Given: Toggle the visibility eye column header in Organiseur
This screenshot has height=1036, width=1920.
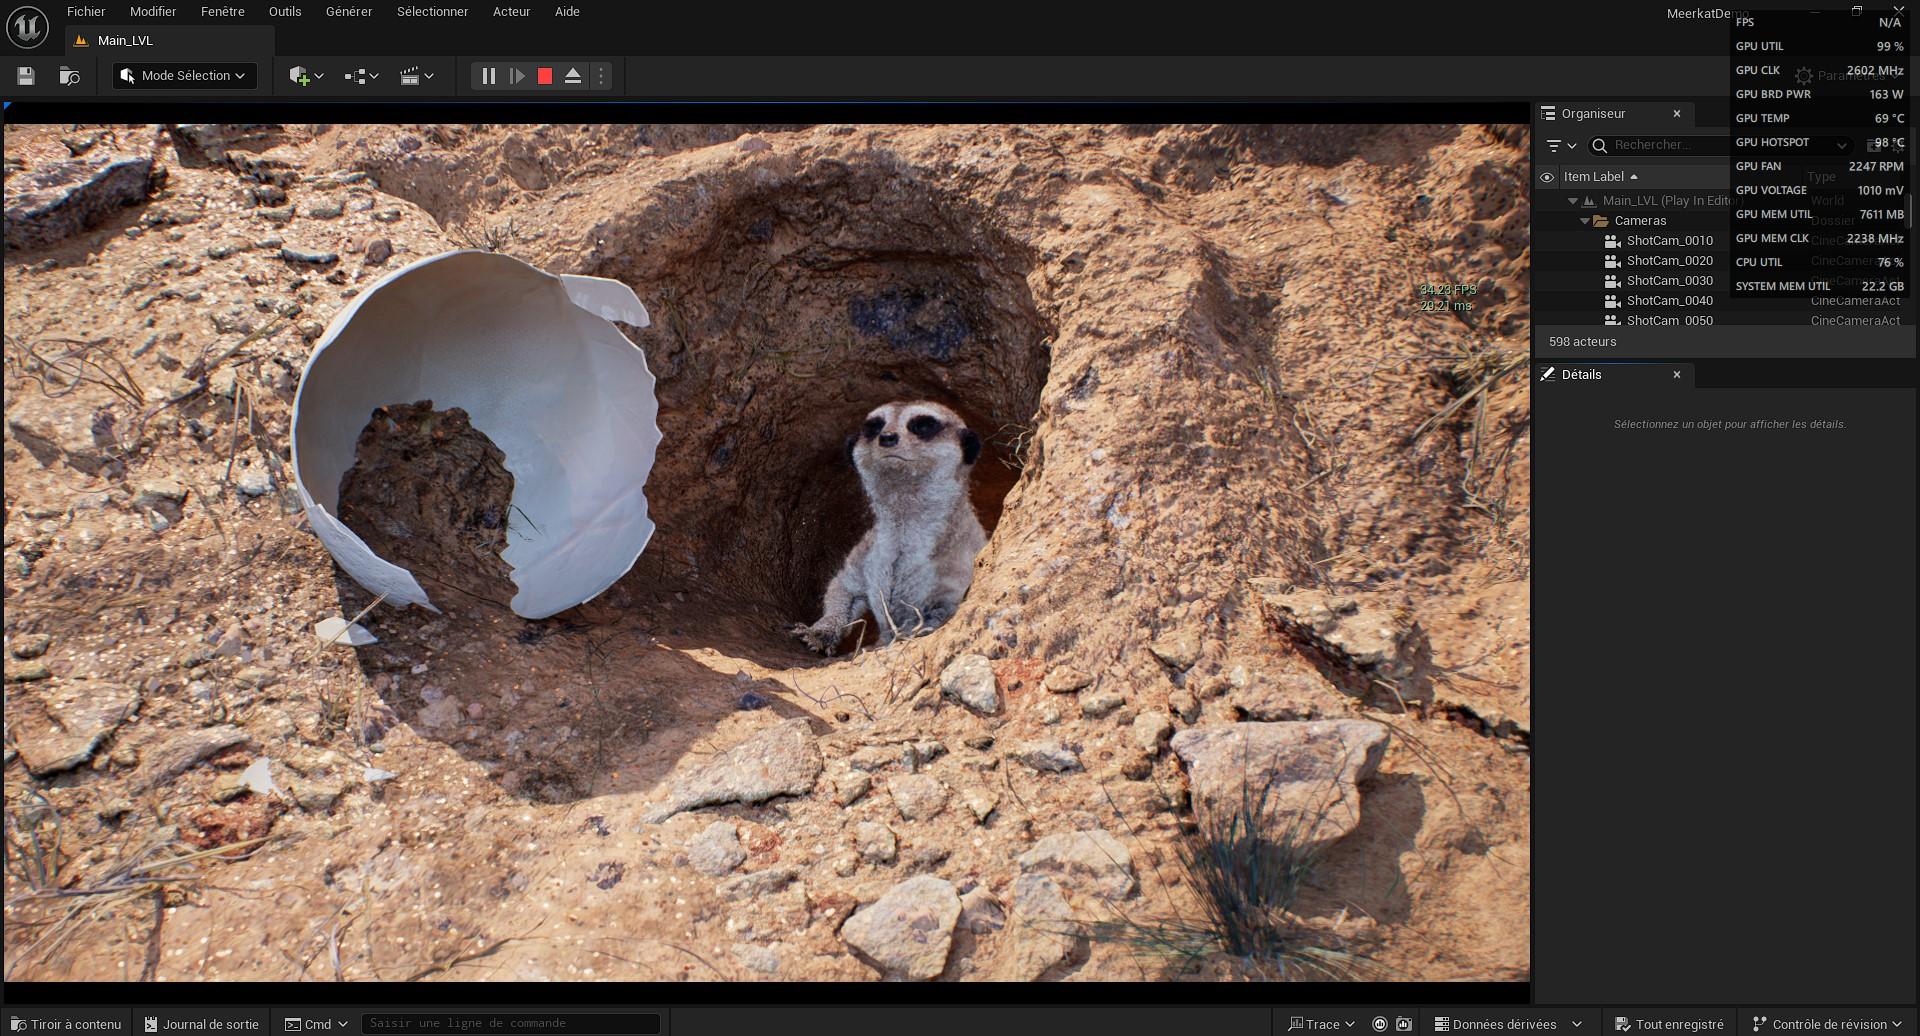Looking at the screenshot, I should 1547,177.
